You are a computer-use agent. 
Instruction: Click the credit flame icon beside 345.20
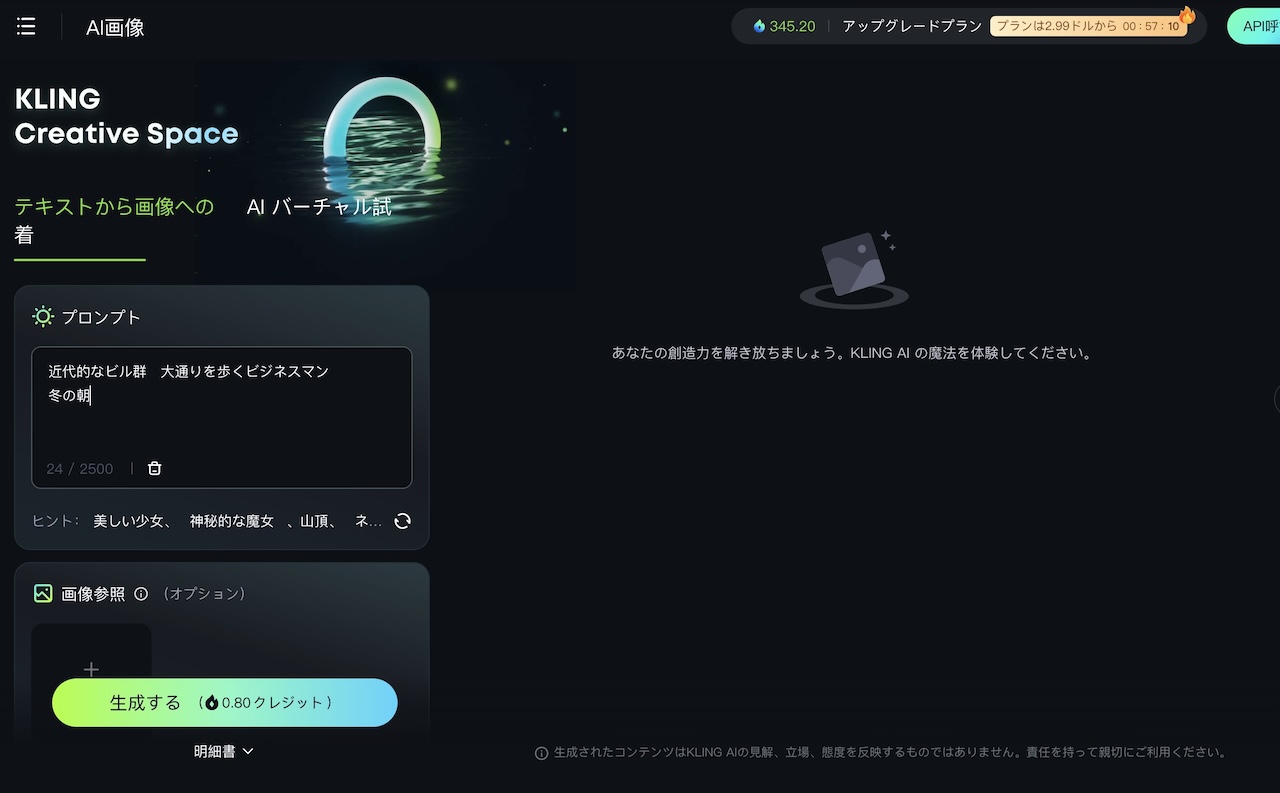[759, 27]
